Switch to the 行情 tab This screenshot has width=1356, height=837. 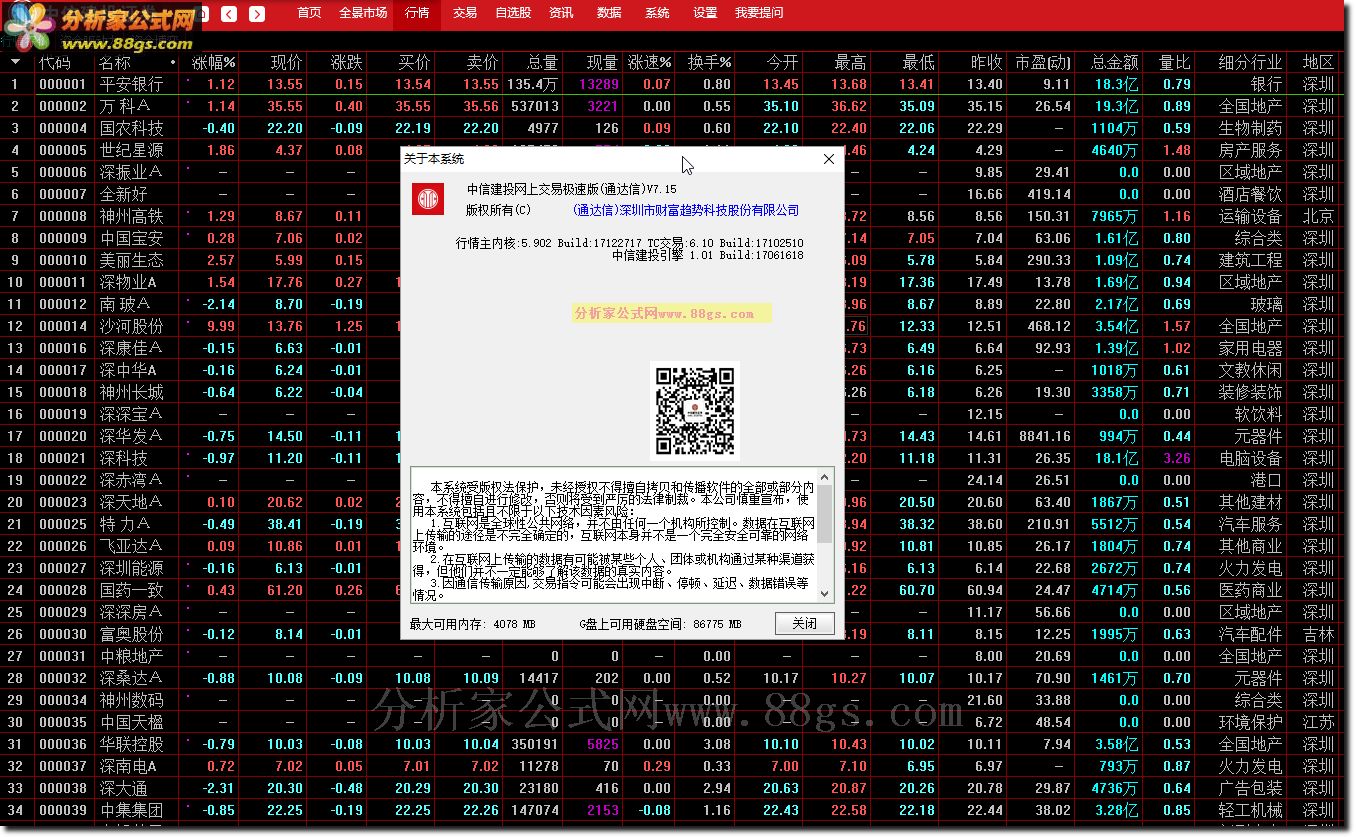[417, 13]
